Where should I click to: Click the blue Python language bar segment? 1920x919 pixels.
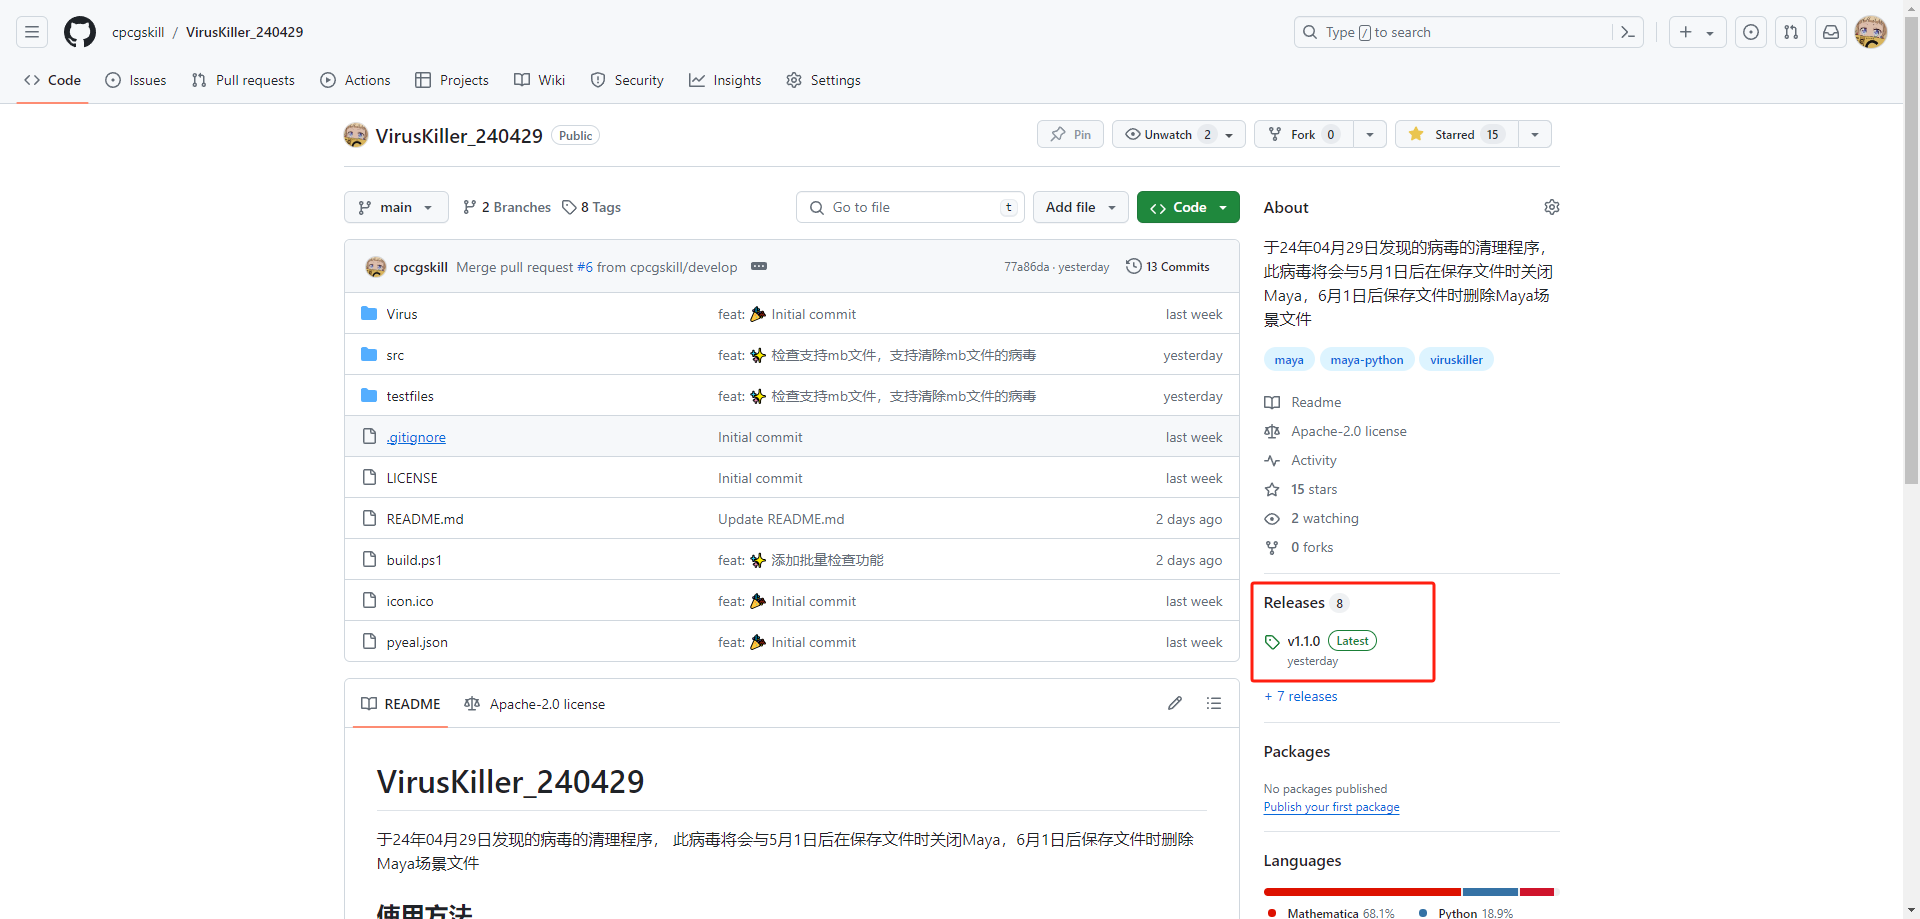pyautogui.click(x=1490, y=892)
